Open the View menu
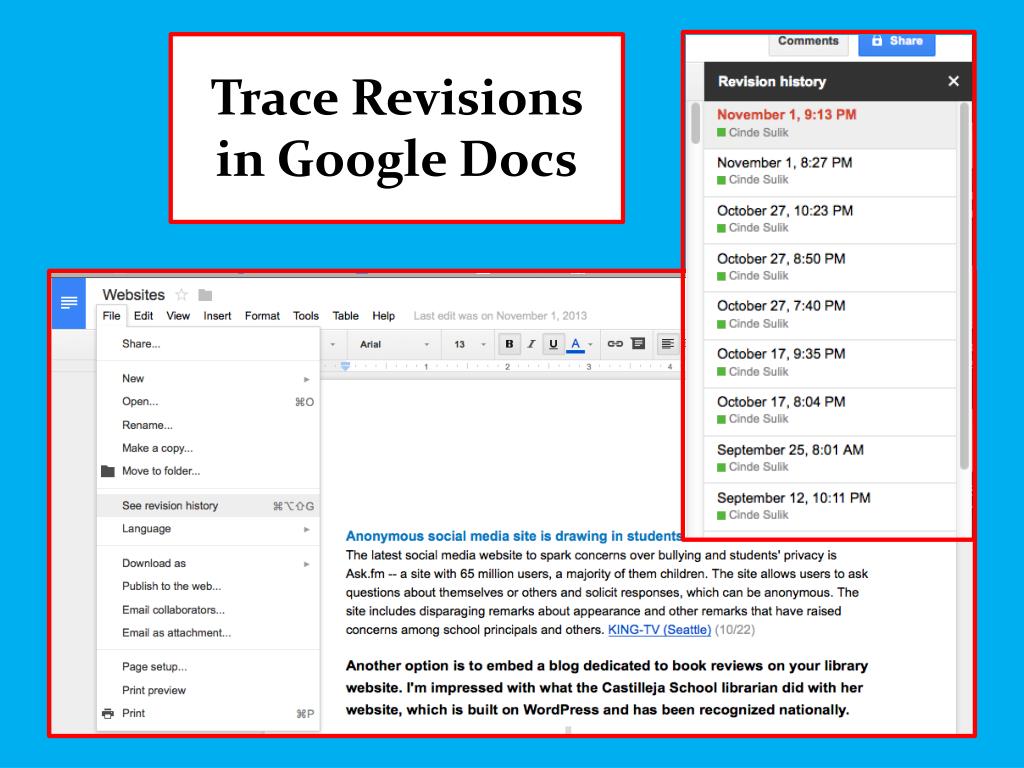This screenshot has width=1024, height=768. [x=178, y=315]
